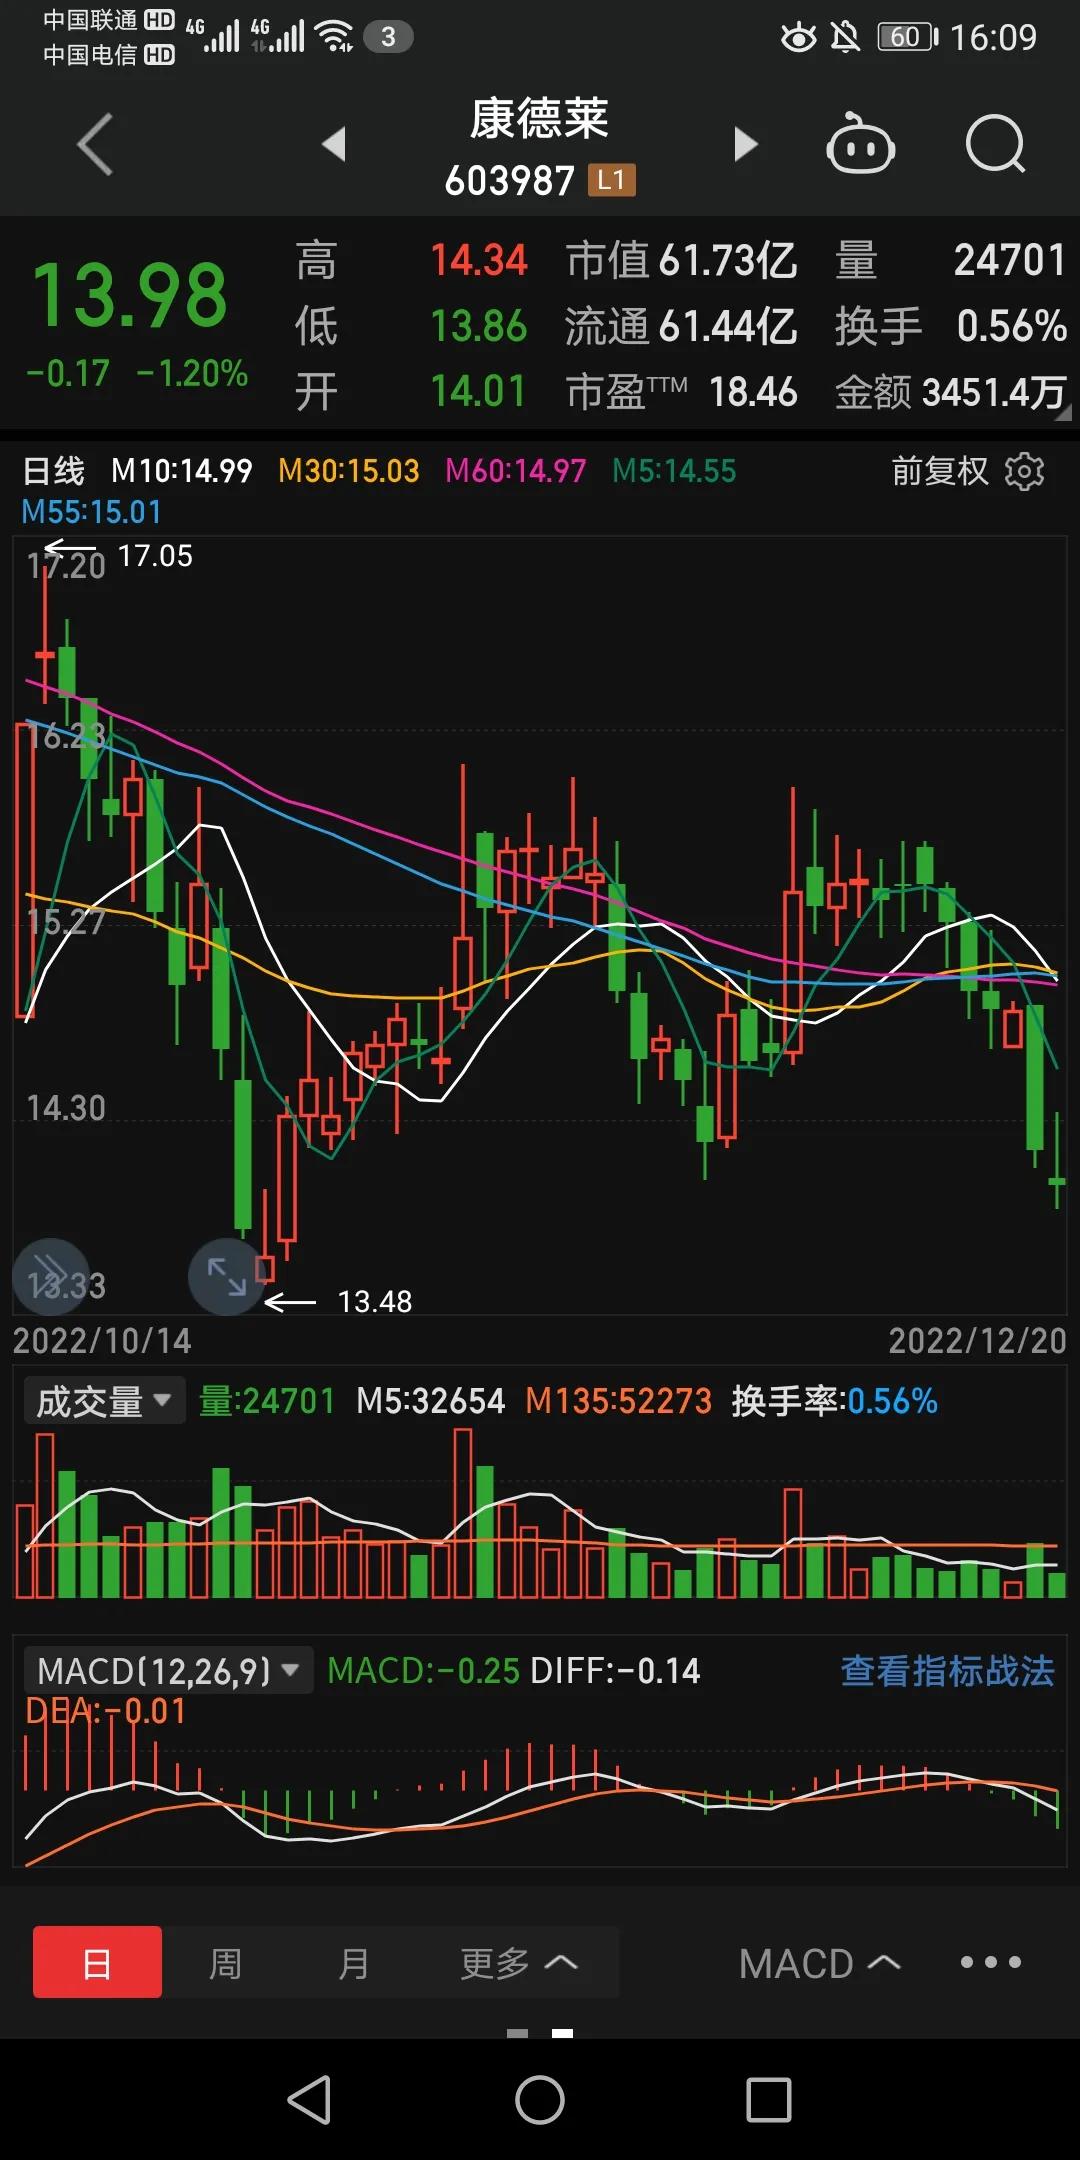Tap the tallest red volume bar
Image resolution: width=1080 pixels, height=2160 pixels.
pos(462,1513)
